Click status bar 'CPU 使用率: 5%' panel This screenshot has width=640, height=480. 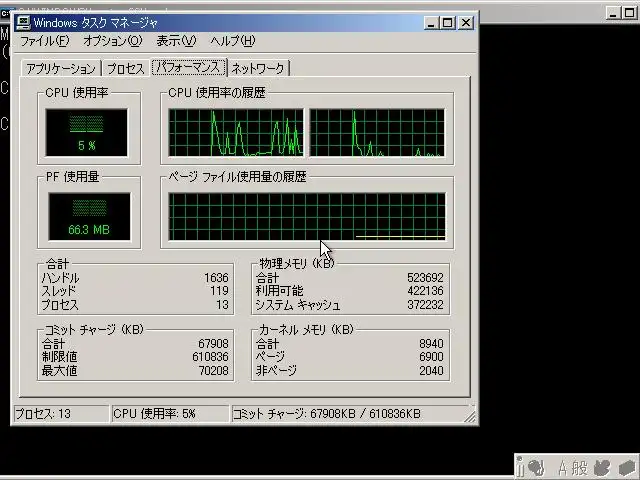pyautogui.click(x=170, y=414)
